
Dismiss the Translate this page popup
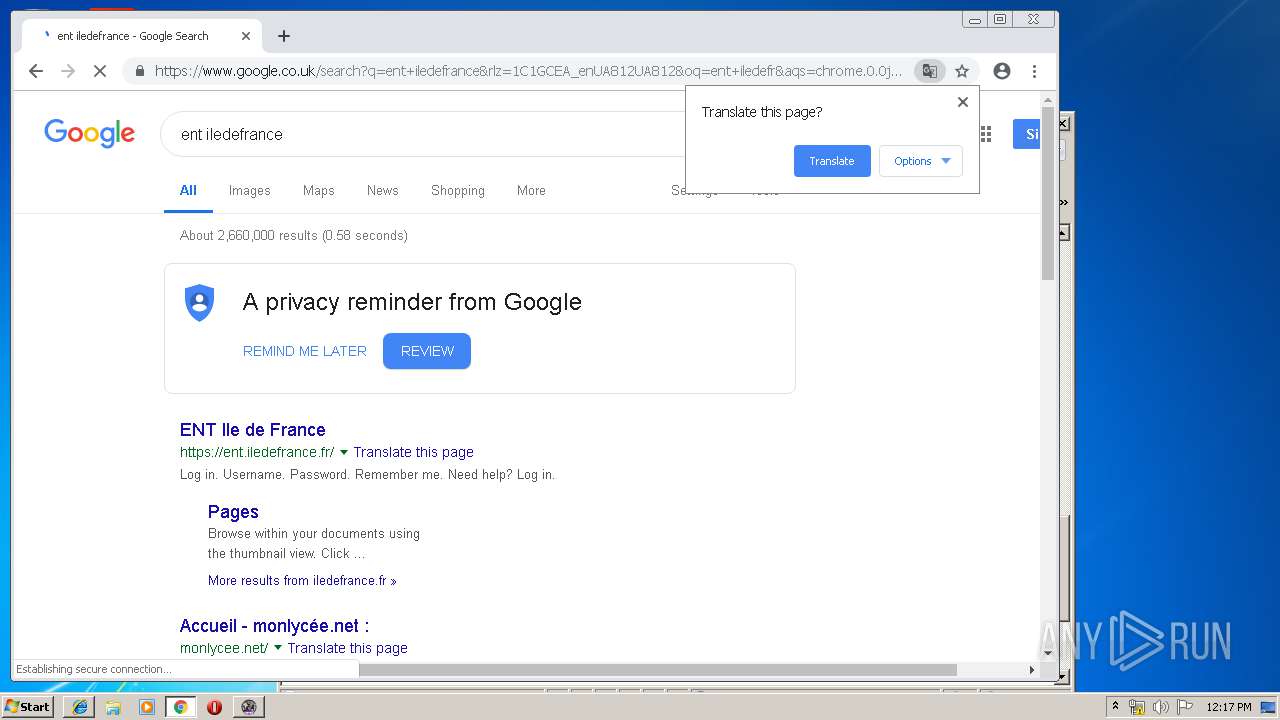click(x=963, y=102)
